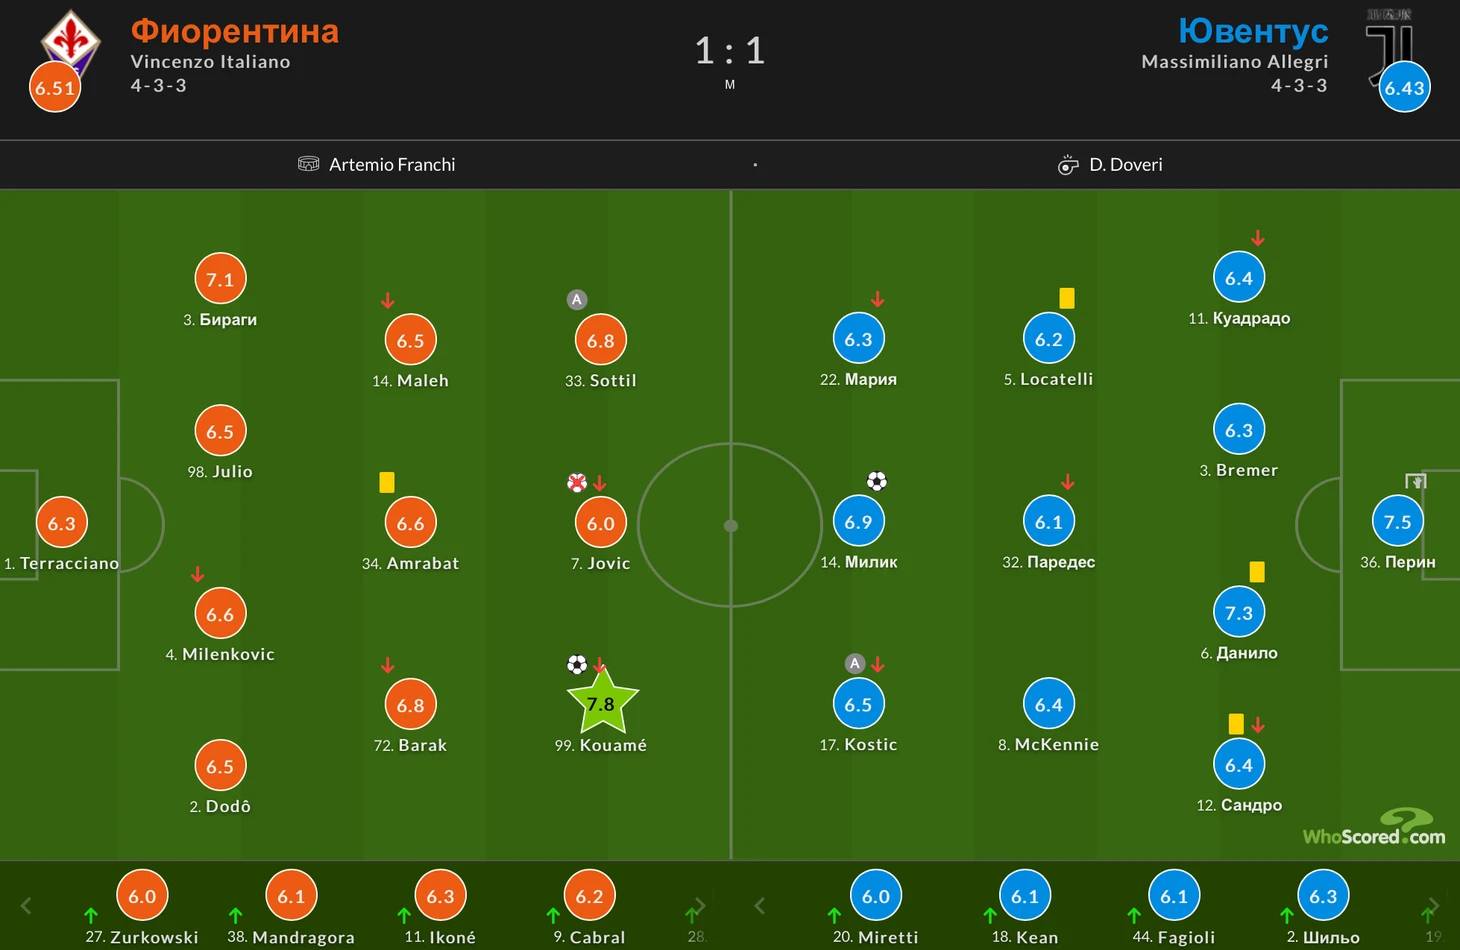Click Kouamé's green star rating badge
The height and width of the screenshot is (950, 1460).
click(602, 702)
